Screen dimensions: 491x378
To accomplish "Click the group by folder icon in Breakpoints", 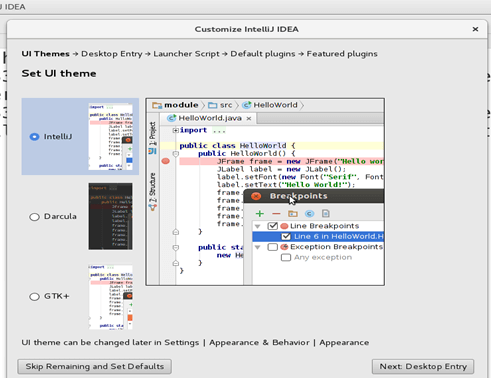I will pyautogui.click(x=293, y=214).
